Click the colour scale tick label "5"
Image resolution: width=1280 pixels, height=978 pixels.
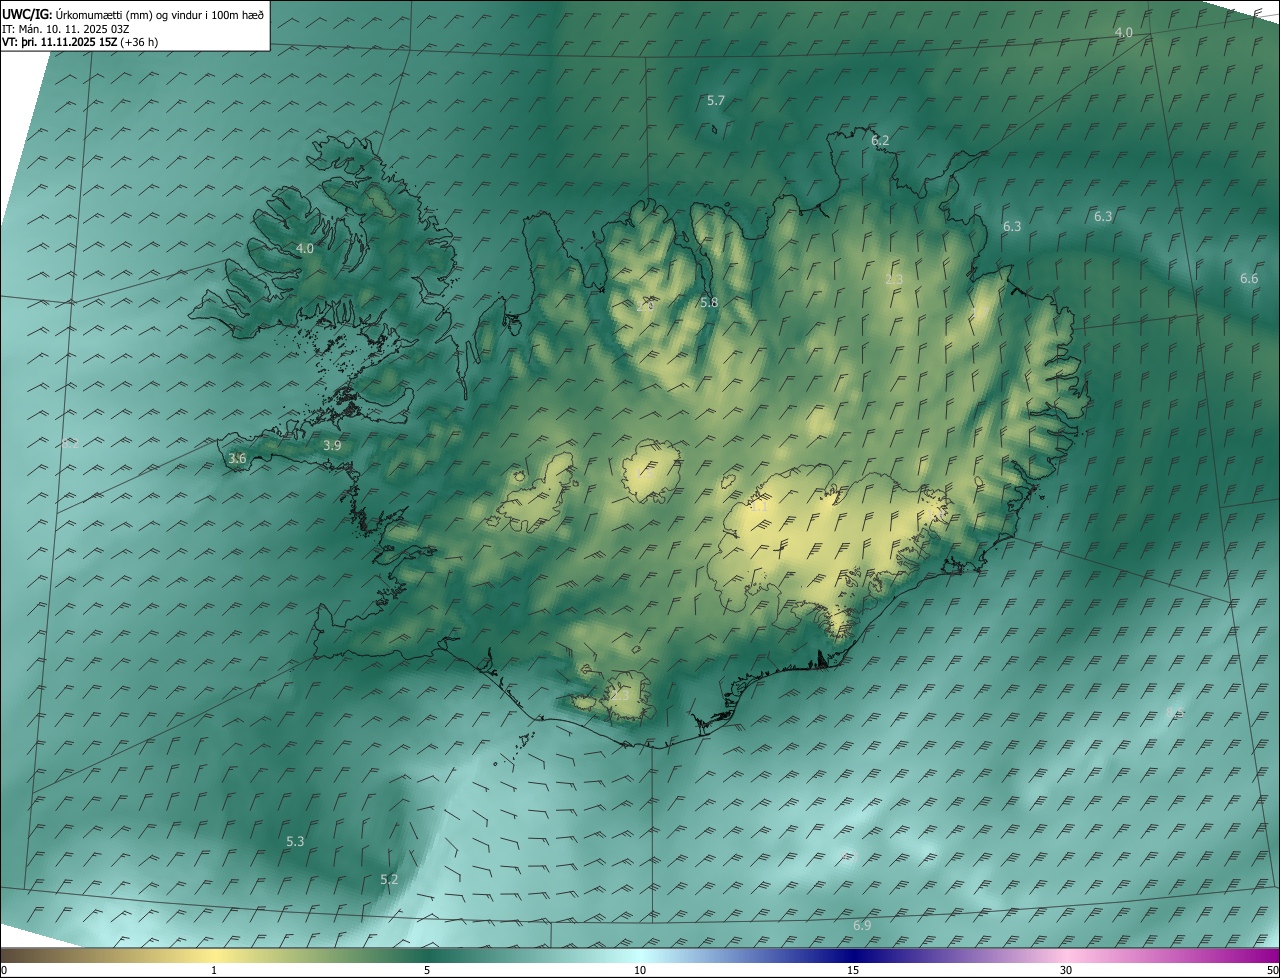tap(427, 971)
